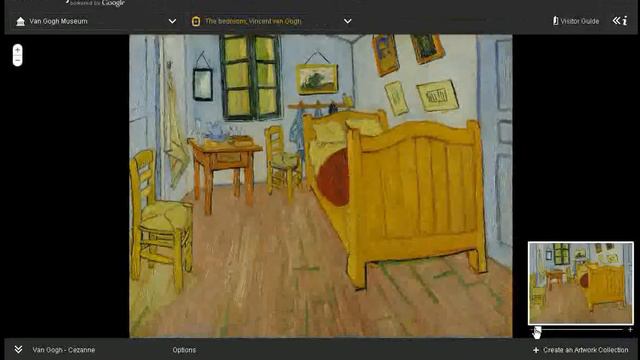Click the Van Gogh Museum label
The image size is (640, 360).
pyautogui.click(x=58, y=21)
